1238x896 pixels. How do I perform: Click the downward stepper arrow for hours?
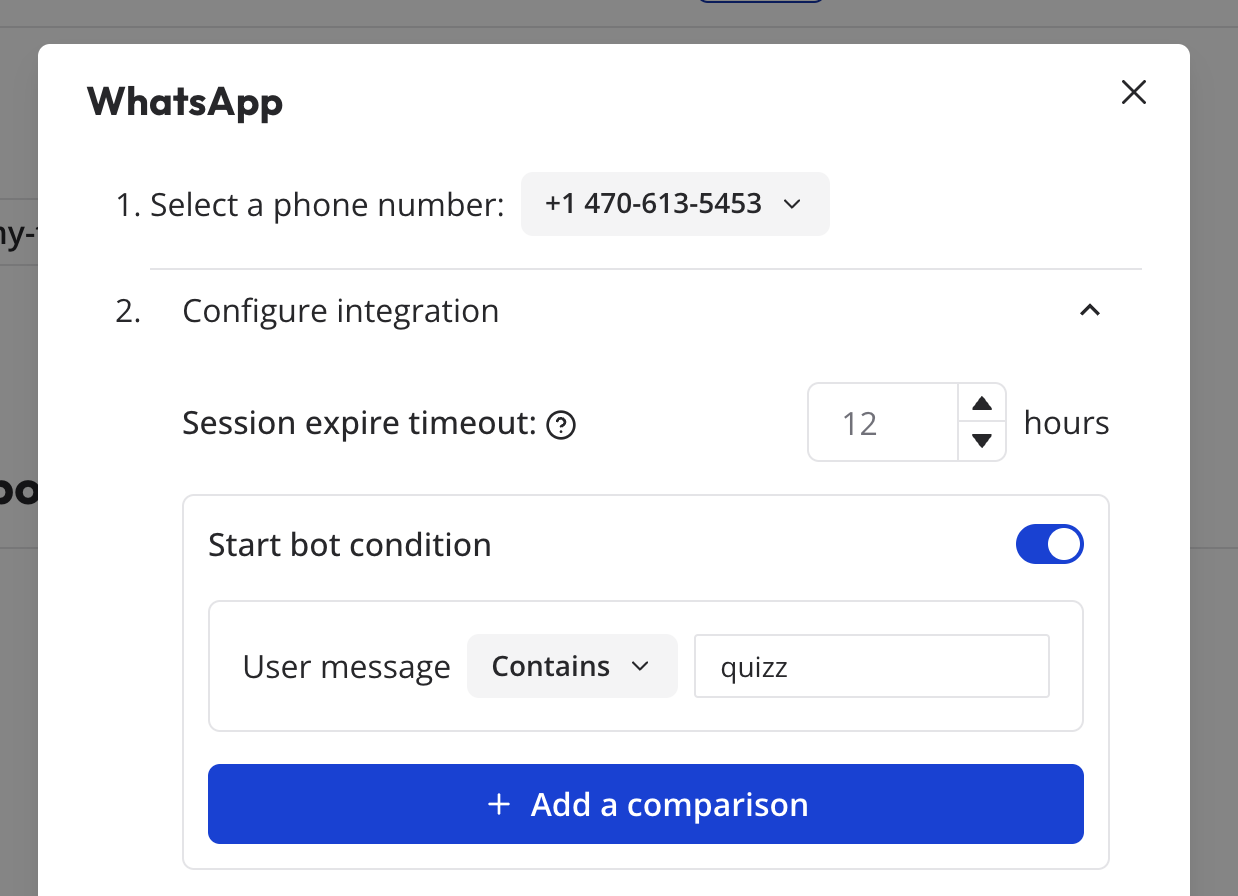pyautogui.click(x=982, y=441)
